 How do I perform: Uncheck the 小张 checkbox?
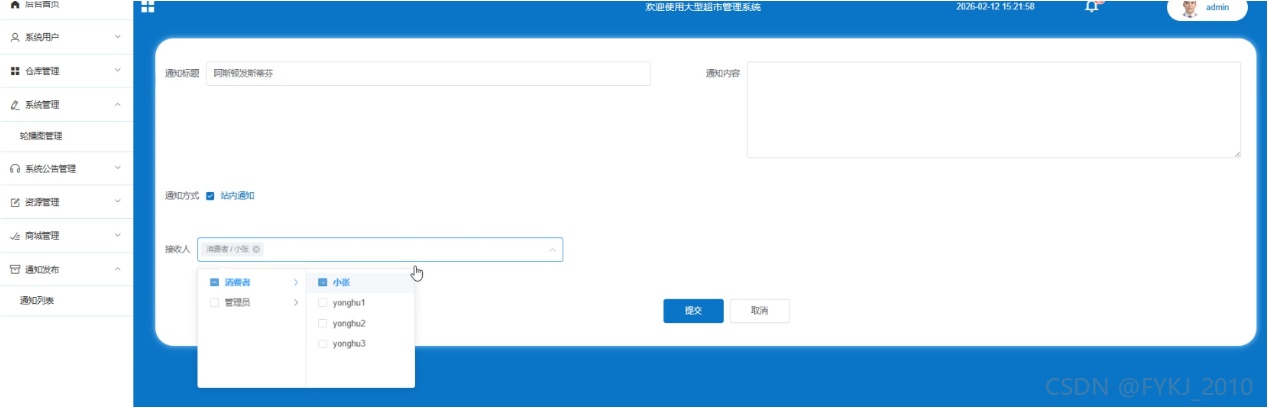pyautogui.click(x=322, y=283)
